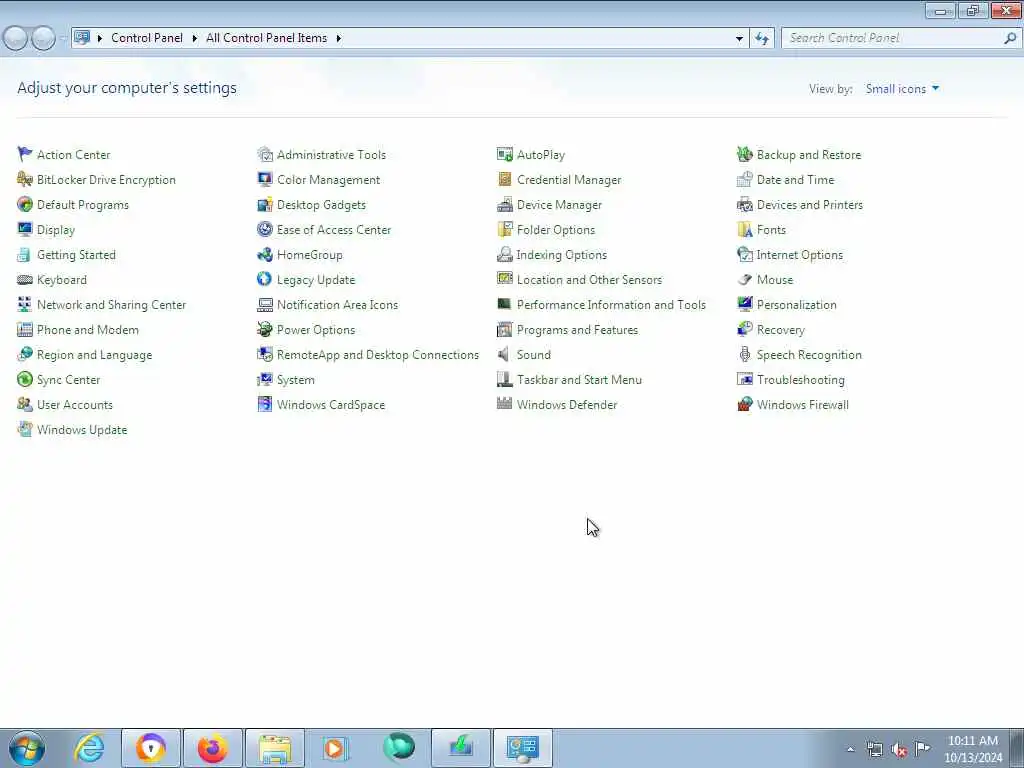
Task: Open Troubleshooting link
Action: pyautogui.click(x=801, y=379)
